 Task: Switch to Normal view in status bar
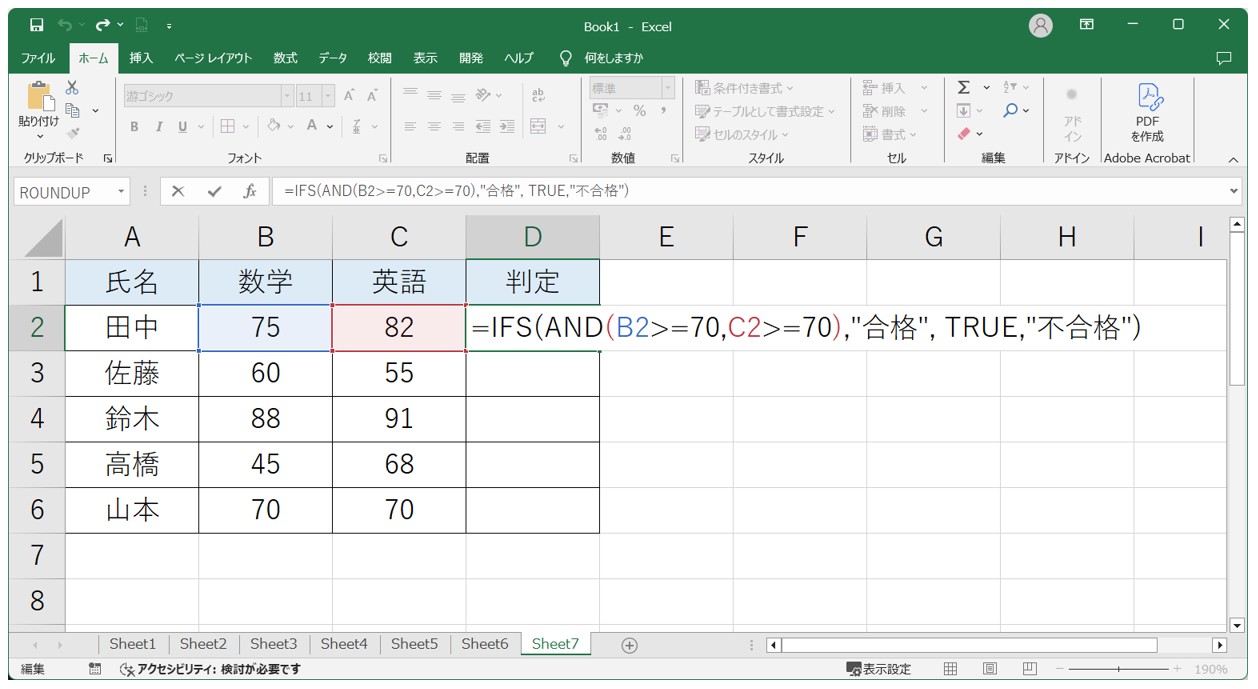[x=951, y=669]
